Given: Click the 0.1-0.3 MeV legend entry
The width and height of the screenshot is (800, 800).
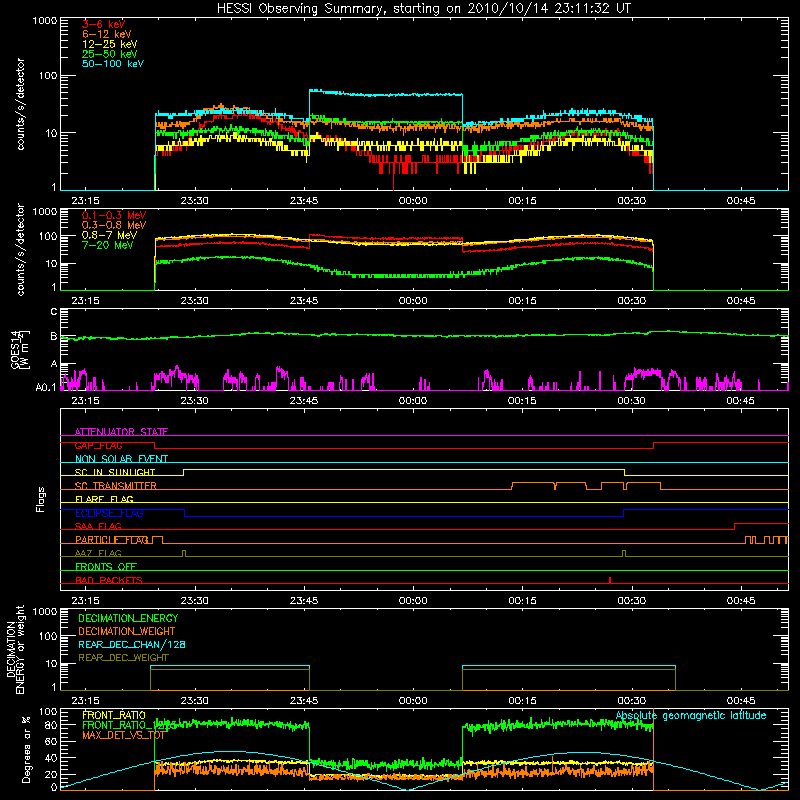Looking at the screenshot, I should pos(113,215).
